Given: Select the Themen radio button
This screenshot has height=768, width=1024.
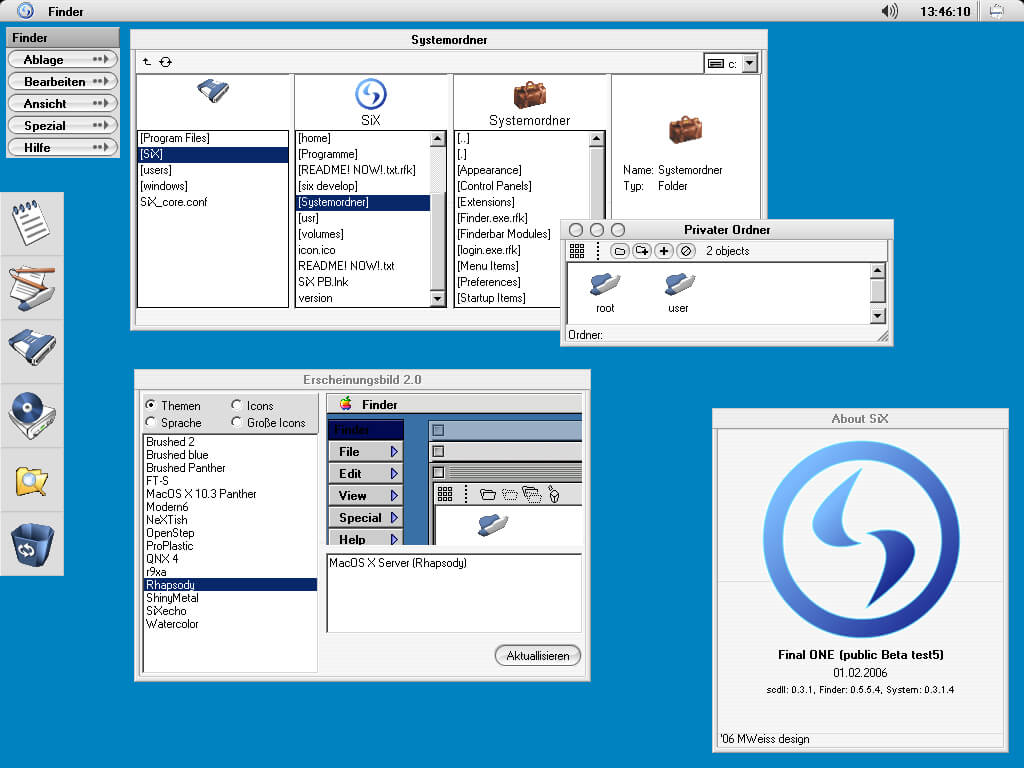Looking at the screenshot, I should tap(151, 405).
